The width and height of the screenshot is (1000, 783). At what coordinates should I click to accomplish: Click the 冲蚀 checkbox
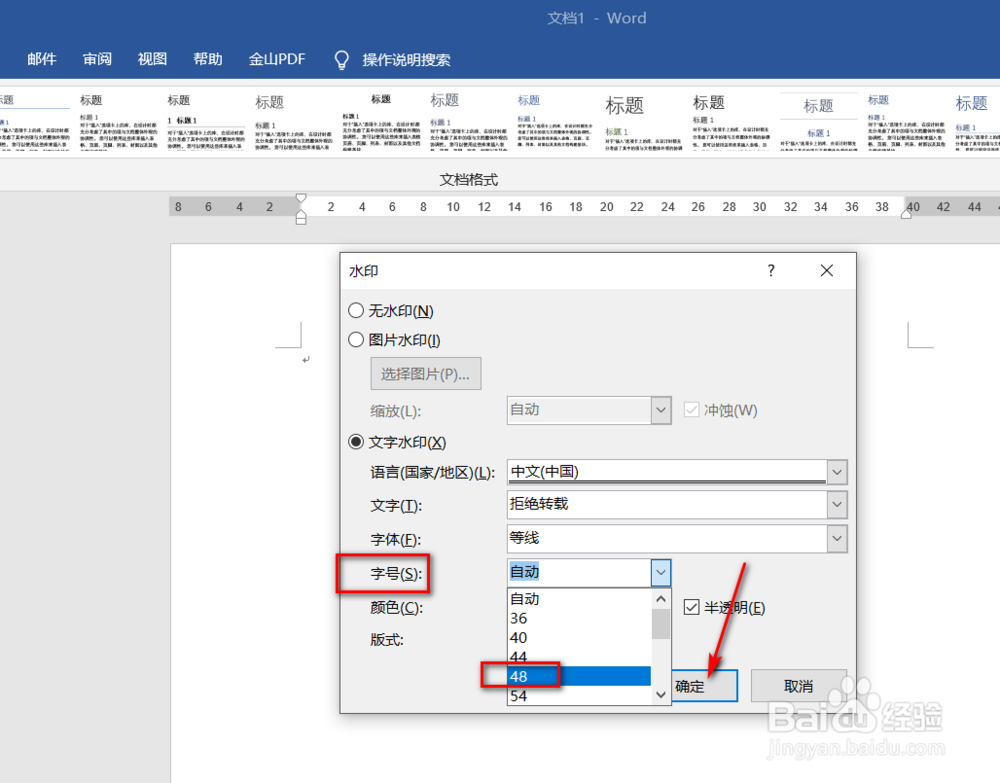[x=691, y=410]
